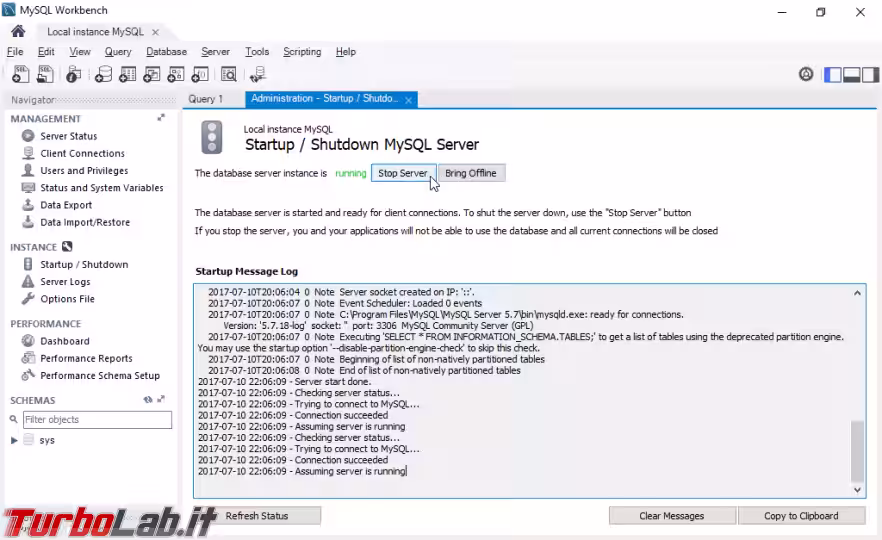Image resolution: width=882 pixels, height=540 pixels.
Task: Open Users and Privileges
Action: pos(84,170)
